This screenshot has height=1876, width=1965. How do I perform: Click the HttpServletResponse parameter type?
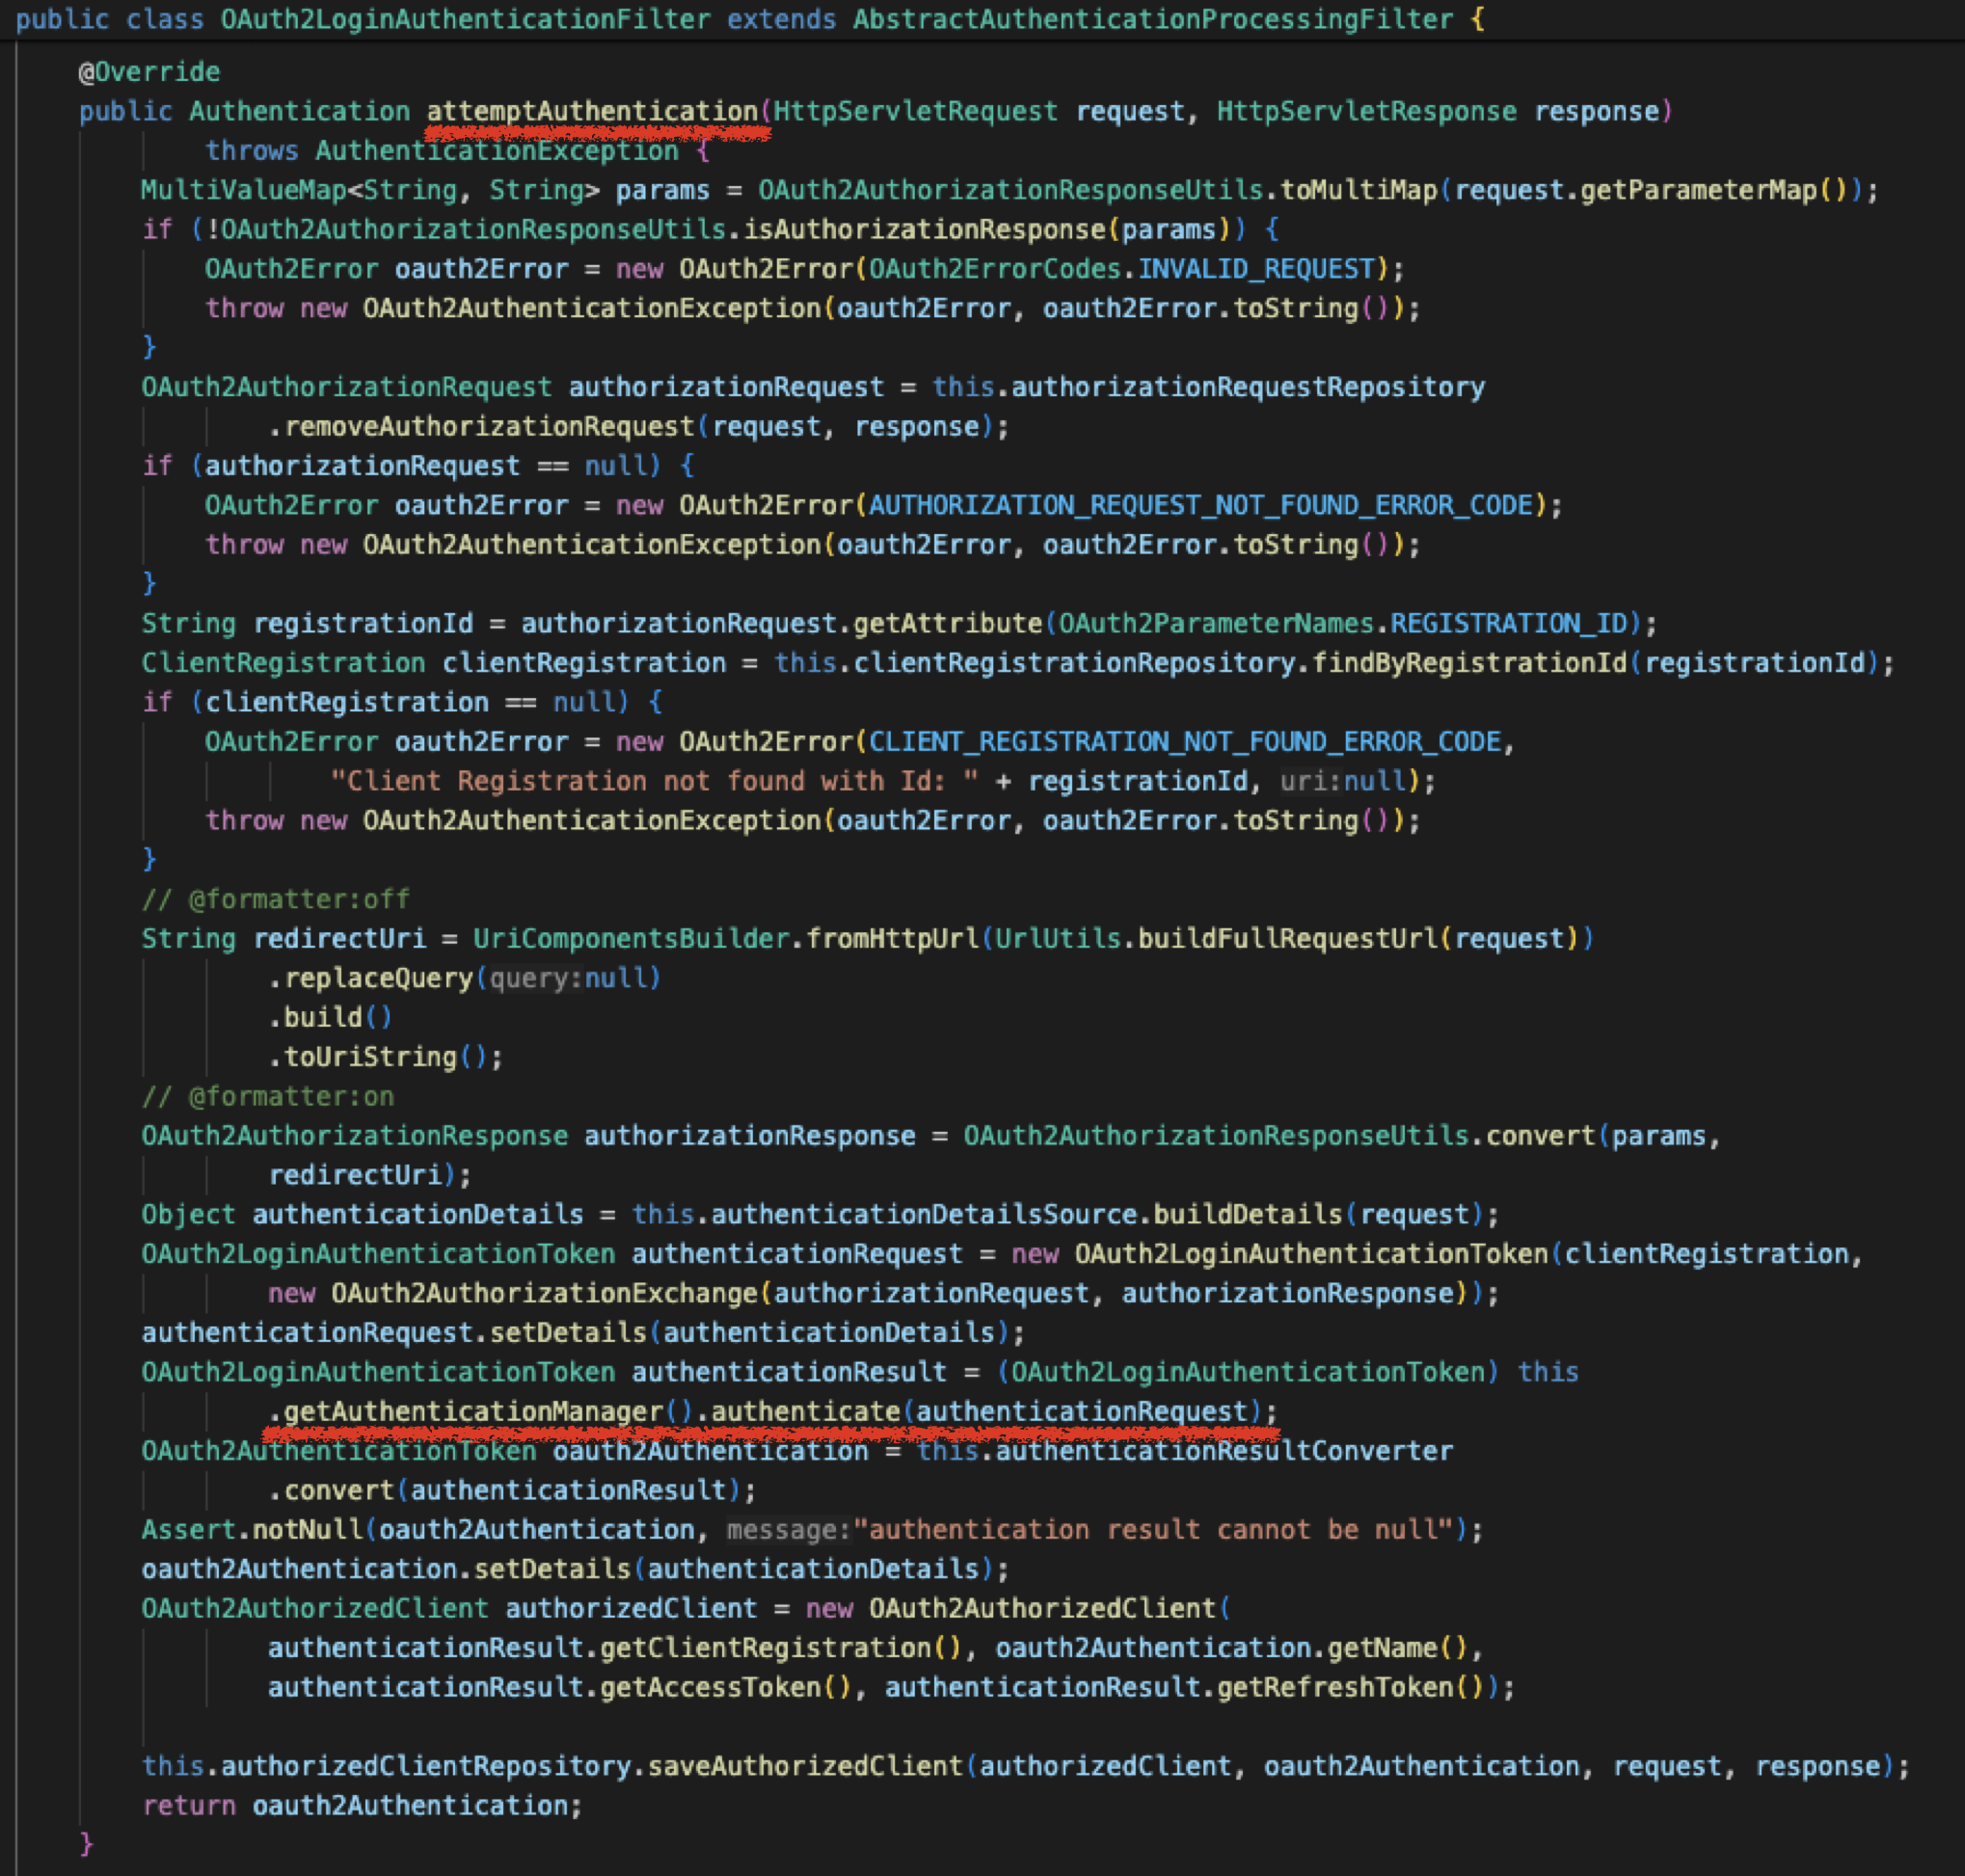click(x=1366, y=111)
